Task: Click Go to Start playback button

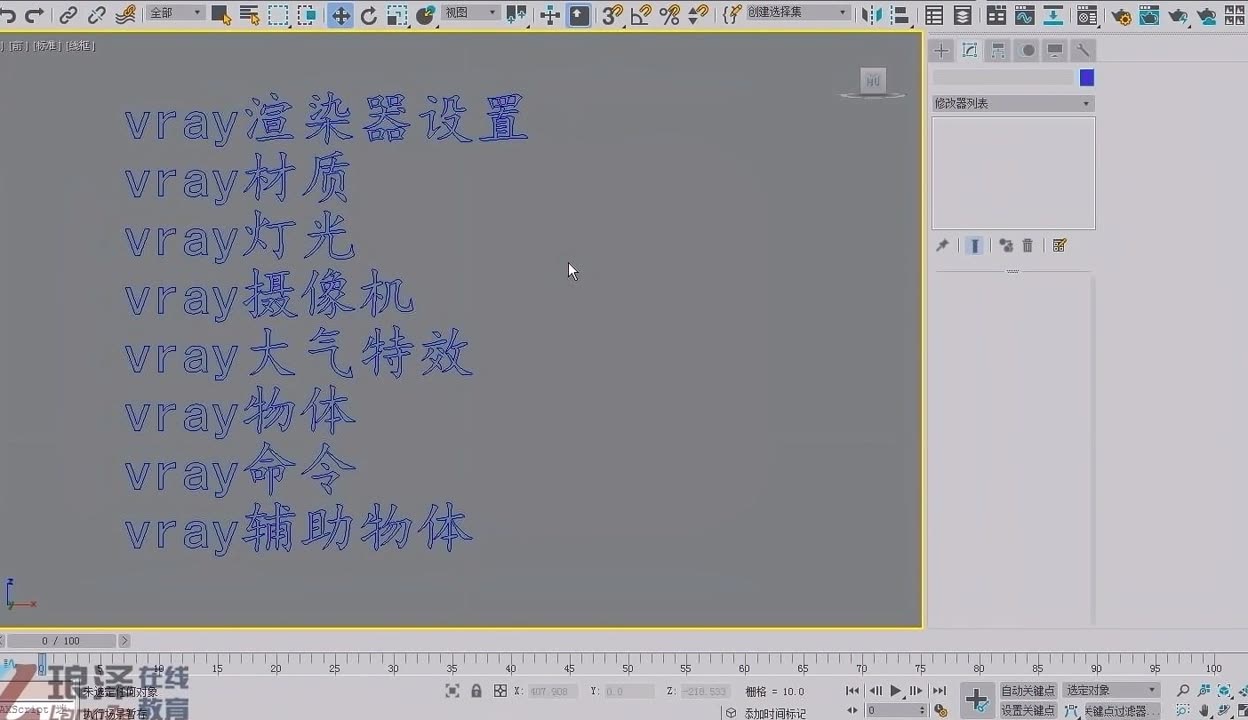Action: tap(852, 691)
